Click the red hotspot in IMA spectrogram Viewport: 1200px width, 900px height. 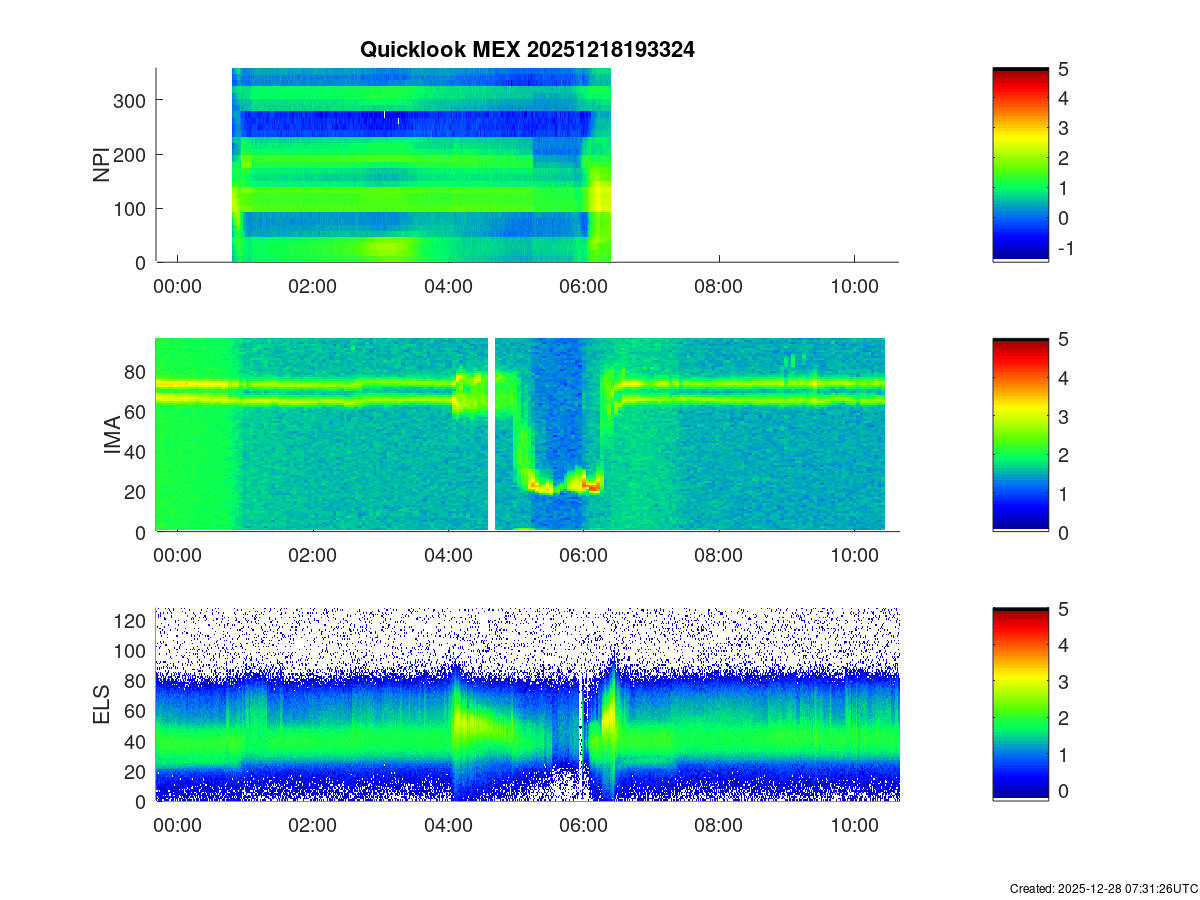tap(592, 486)
